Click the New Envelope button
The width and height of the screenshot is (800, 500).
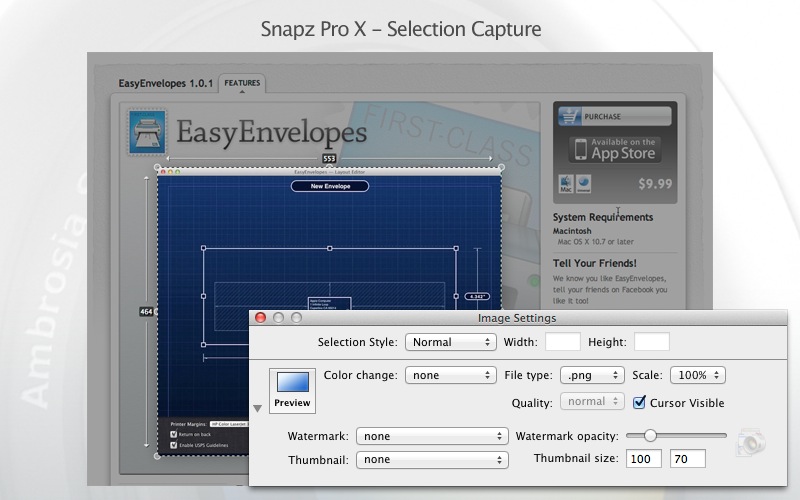[x=330, y=186]
